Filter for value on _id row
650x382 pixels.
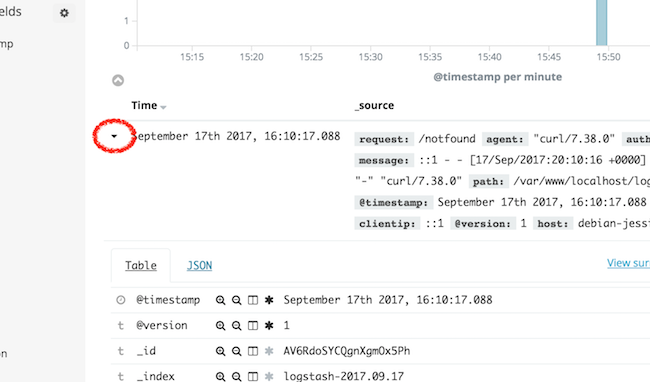(221, 351)
